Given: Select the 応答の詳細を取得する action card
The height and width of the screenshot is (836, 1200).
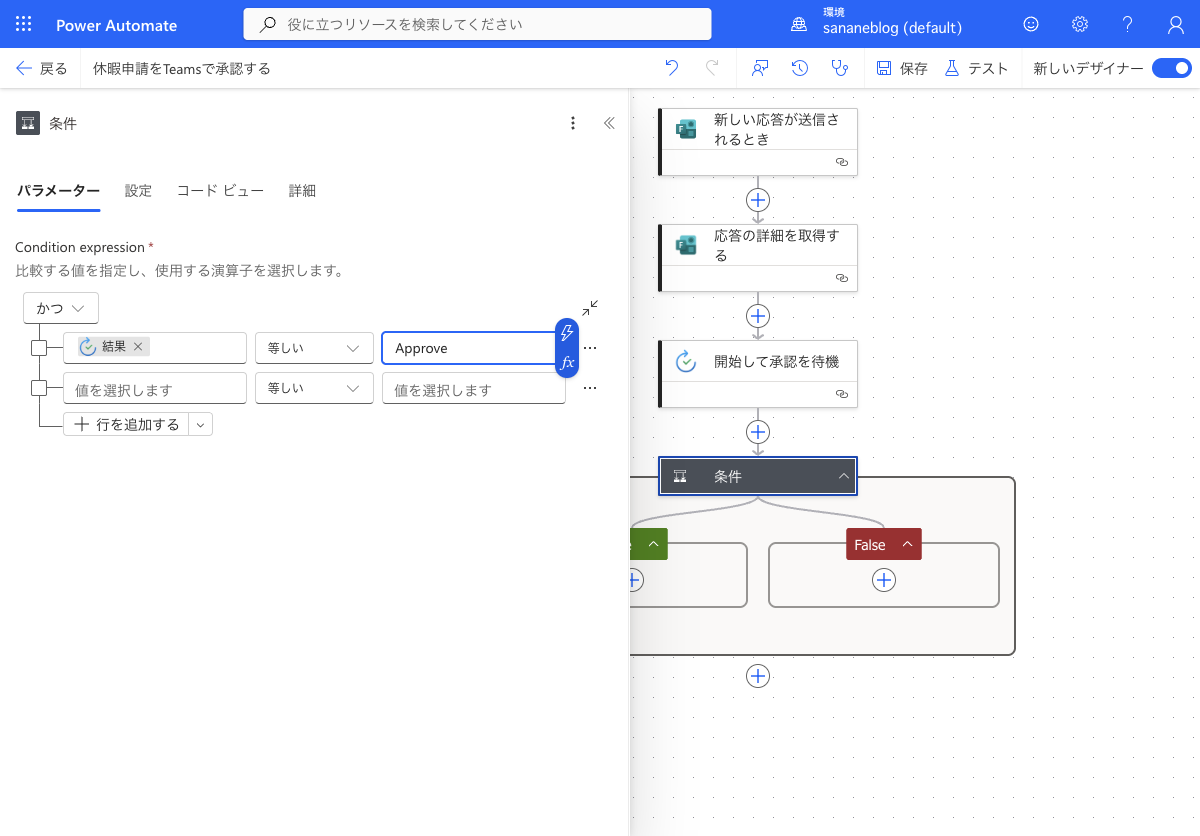Looking at the screenshot, I should (x=758, y=258).
